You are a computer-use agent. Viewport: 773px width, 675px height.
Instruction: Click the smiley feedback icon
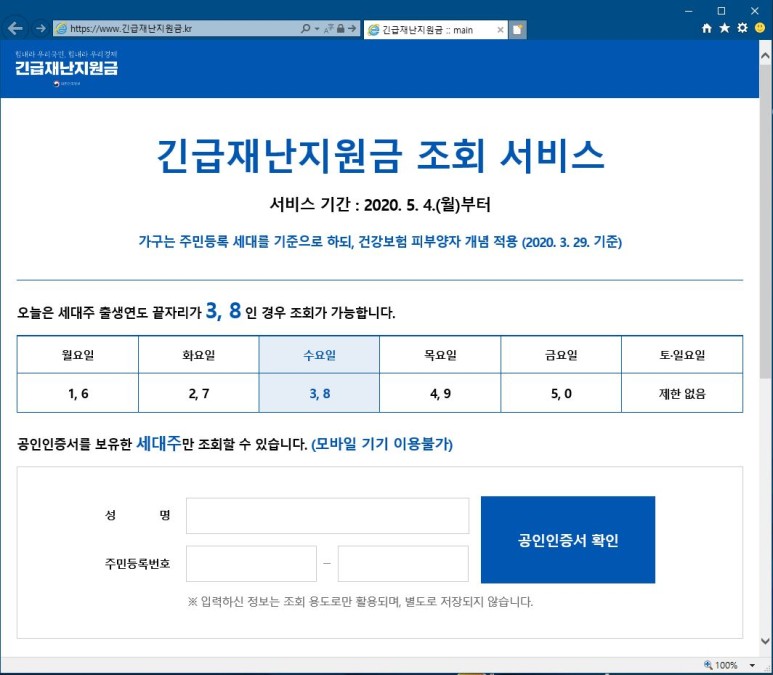(x=760, y=28)
